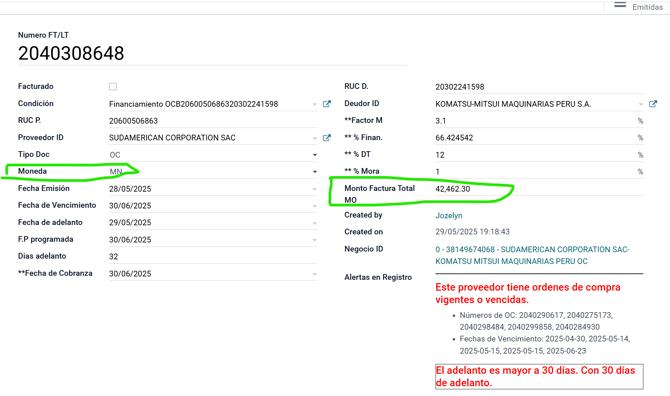Click the RUC P. field 20600506863
The height and width of the screenshot is (396, 670).
[213, 121]
